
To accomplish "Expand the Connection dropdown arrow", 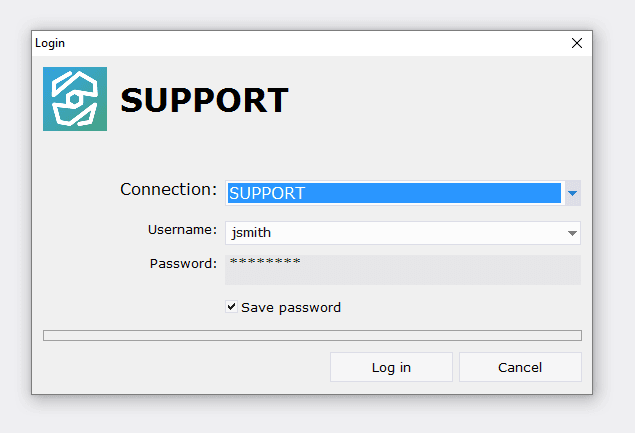I will point(572,193).
